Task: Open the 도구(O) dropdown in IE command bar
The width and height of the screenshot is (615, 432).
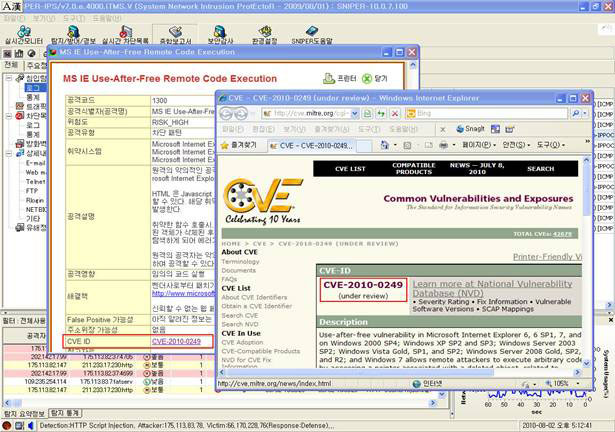Action: tap(551, 145)
